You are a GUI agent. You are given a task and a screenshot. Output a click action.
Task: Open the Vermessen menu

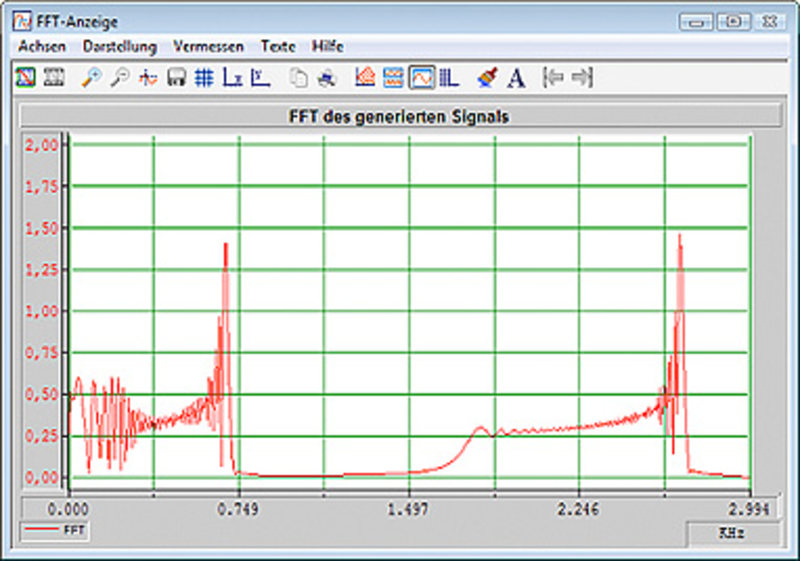coord(208,46)
